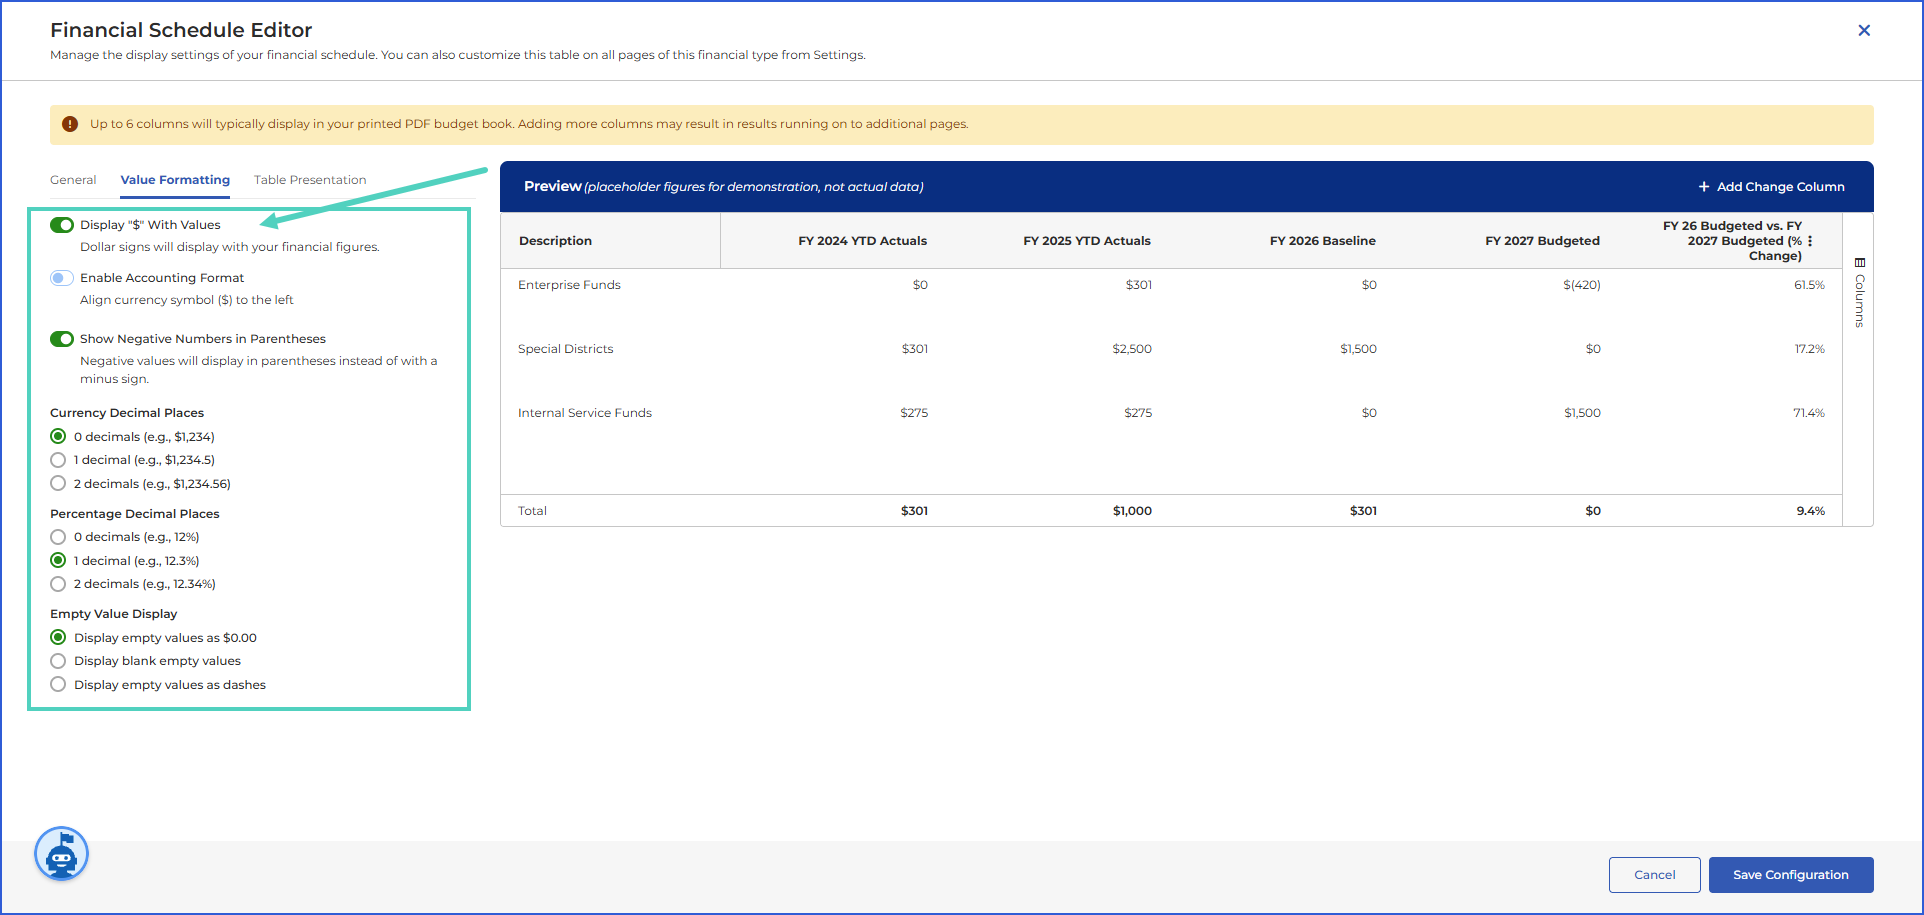The width and height of the screenshot is (1924, 915).
Task: Click the warning icon in yellow banner
Action: 70,124
